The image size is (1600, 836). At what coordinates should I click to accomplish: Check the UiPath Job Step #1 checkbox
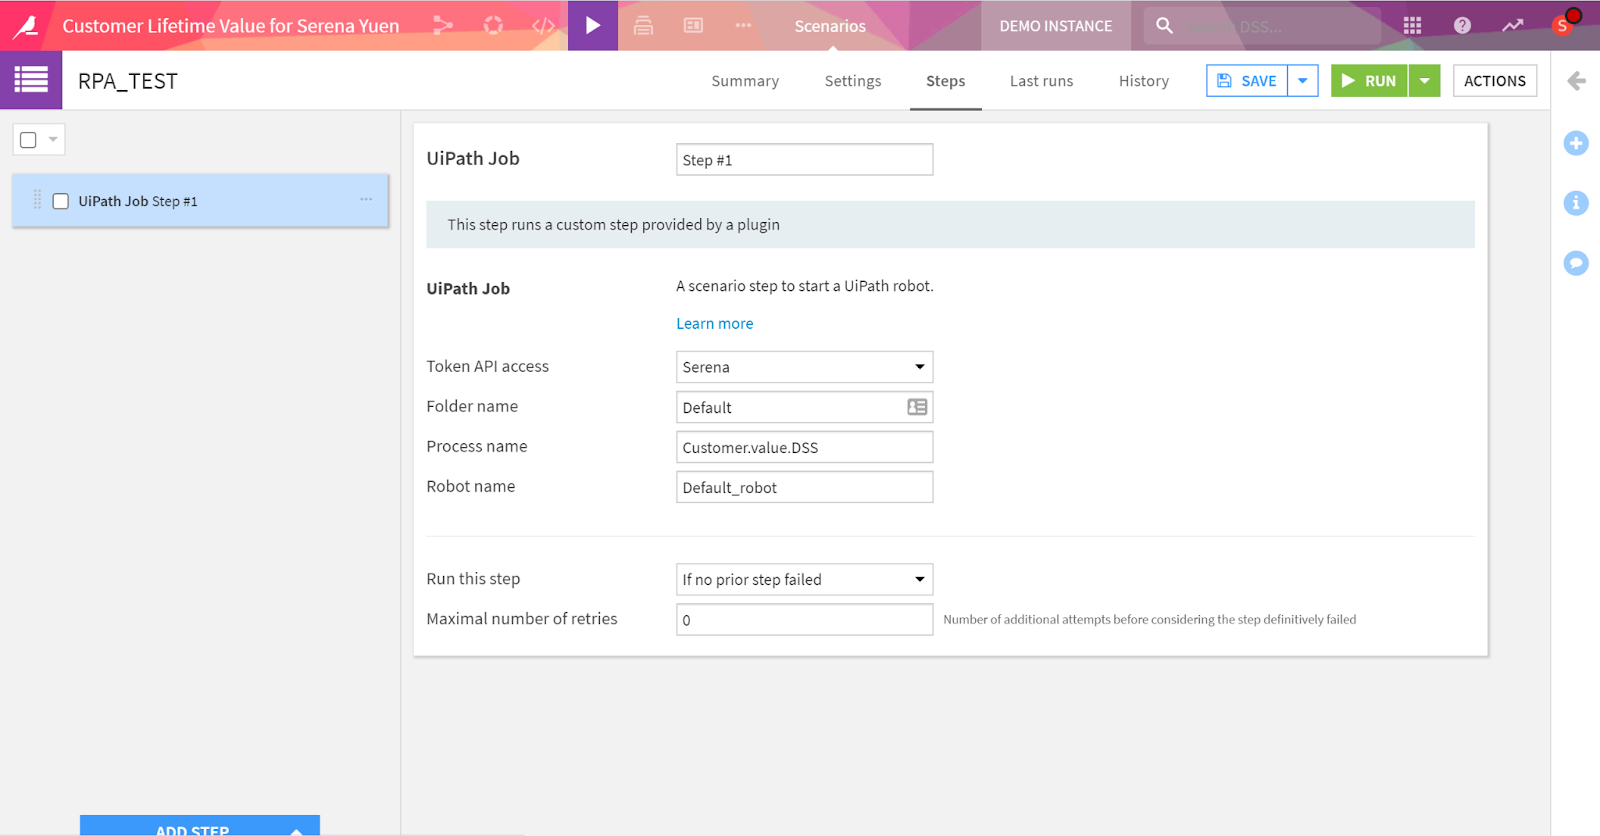[x=61, y=201]
